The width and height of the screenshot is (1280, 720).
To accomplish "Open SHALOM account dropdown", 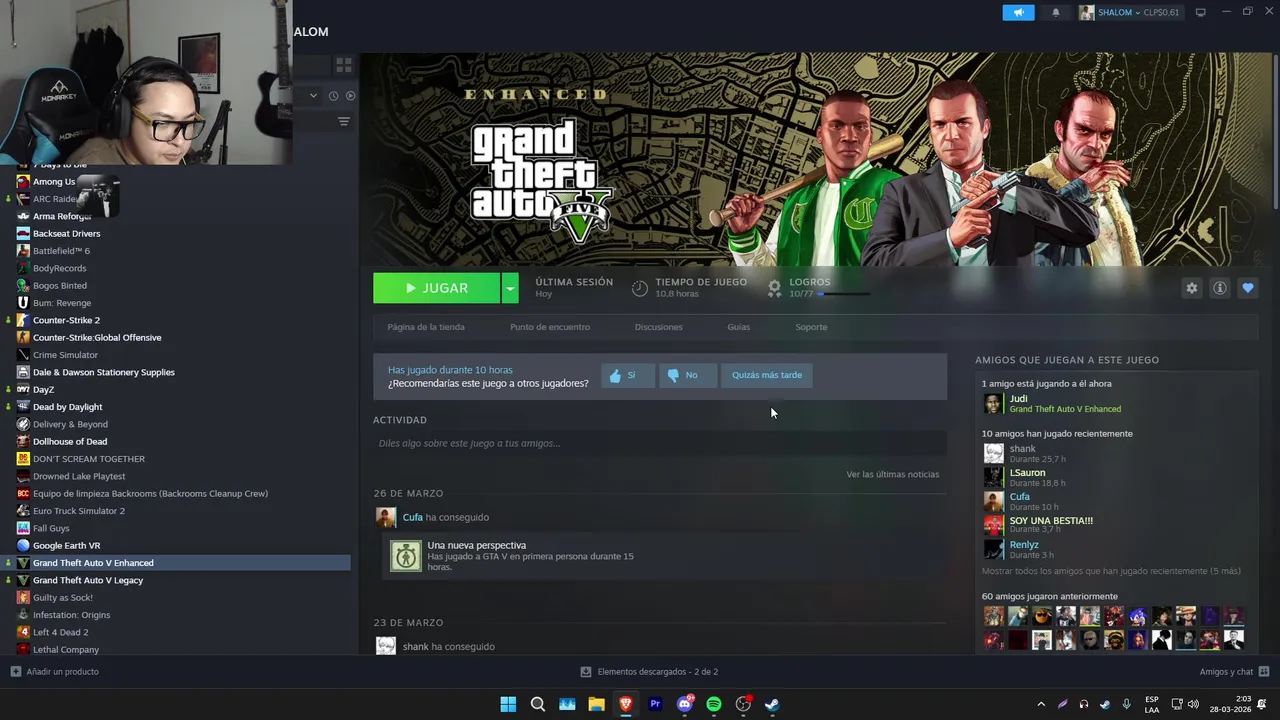I will 1129,12.
